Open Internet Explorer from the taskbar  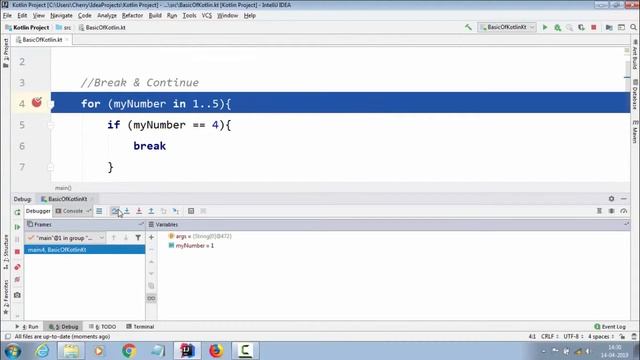tap(42, 351)
